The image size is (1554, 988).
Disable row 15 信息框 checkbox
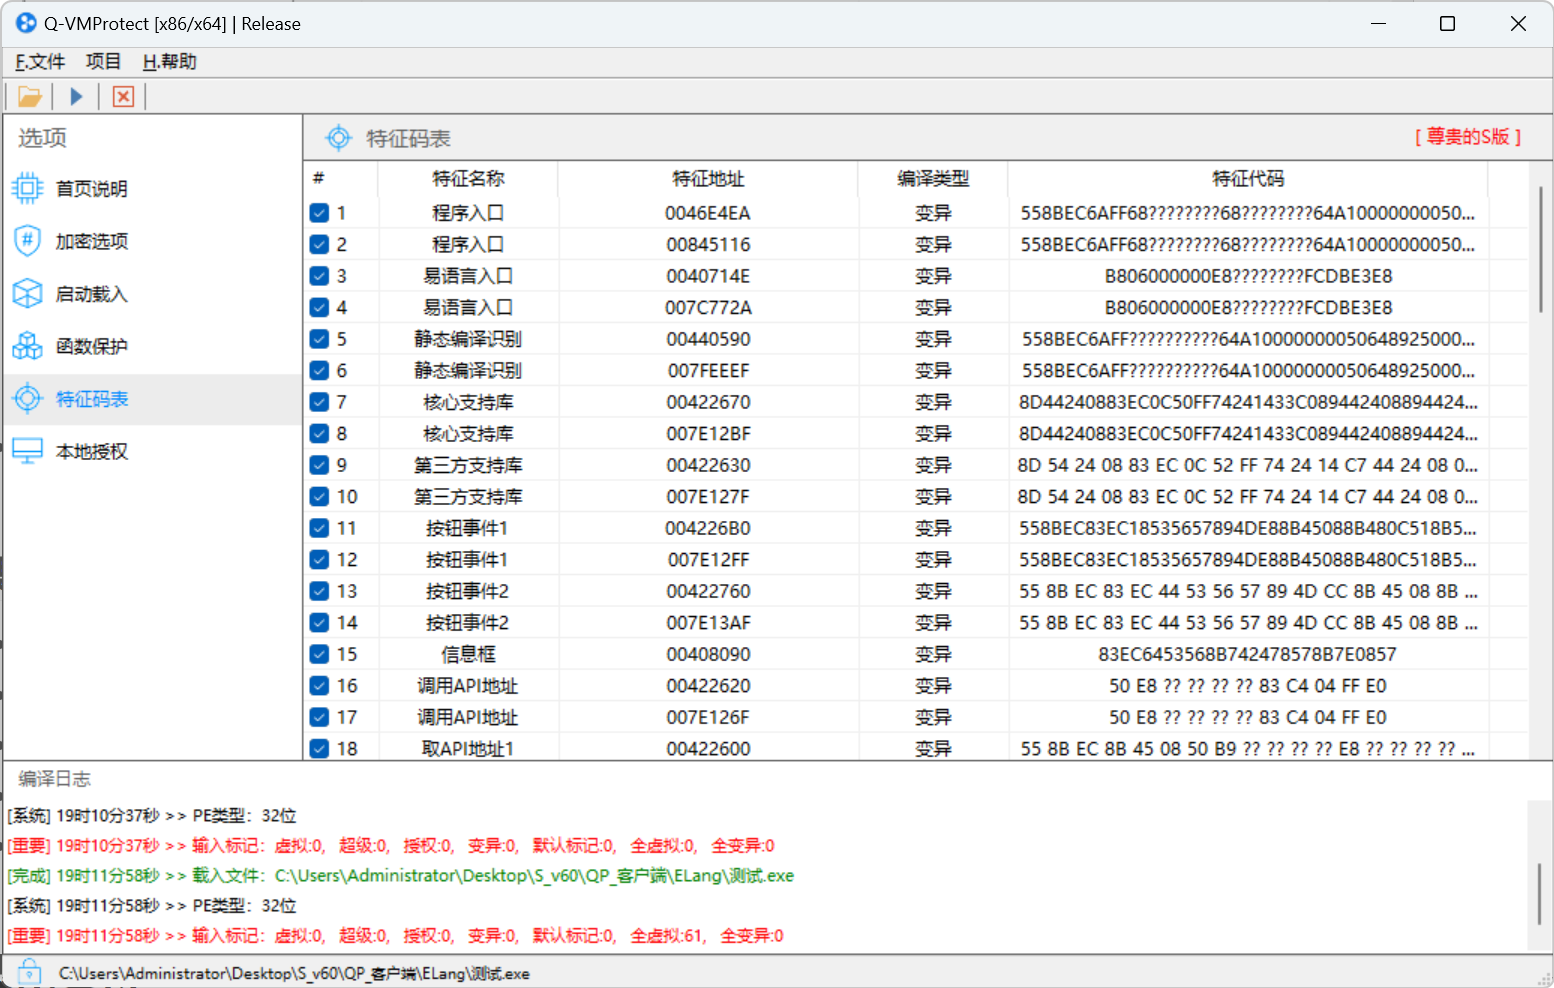point(319,654)
